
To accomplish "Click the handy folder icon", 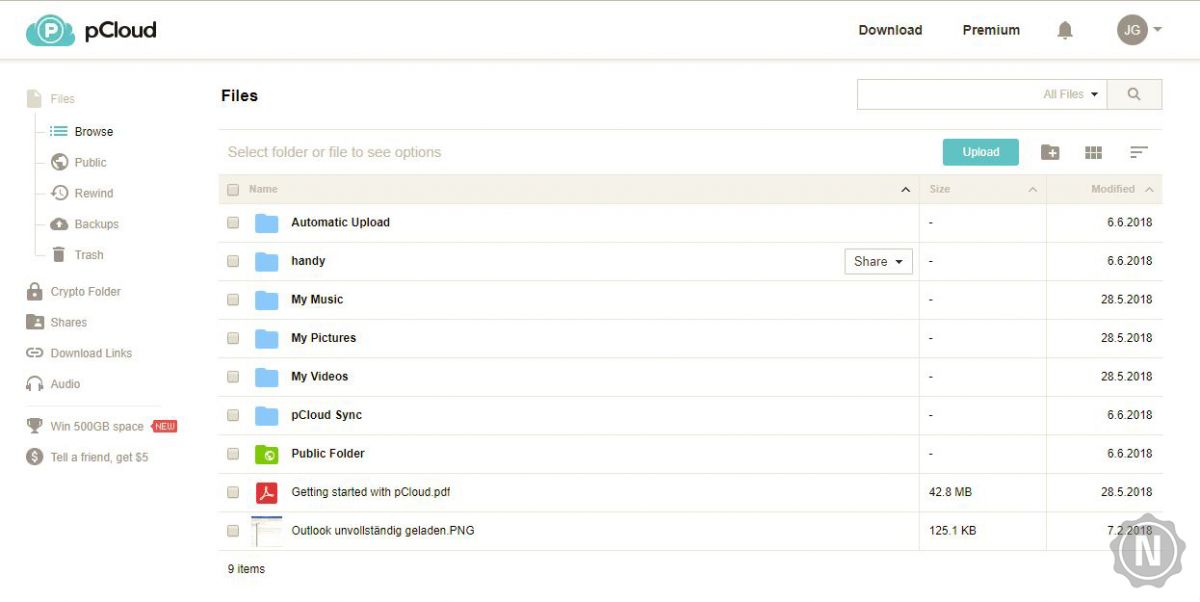I will tap(266, 261).
